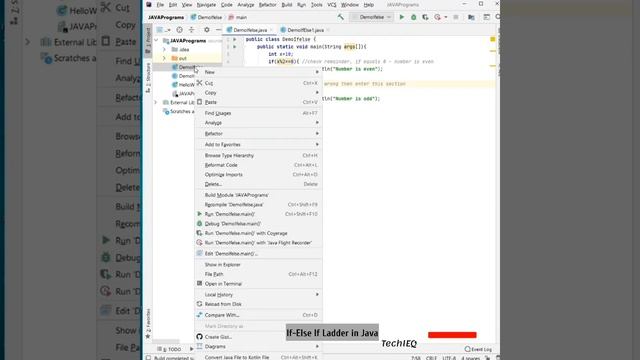Screen dimensions: 640x360
Task: Click the grey Stop icon in toolbar
Action: click(456, 17)
